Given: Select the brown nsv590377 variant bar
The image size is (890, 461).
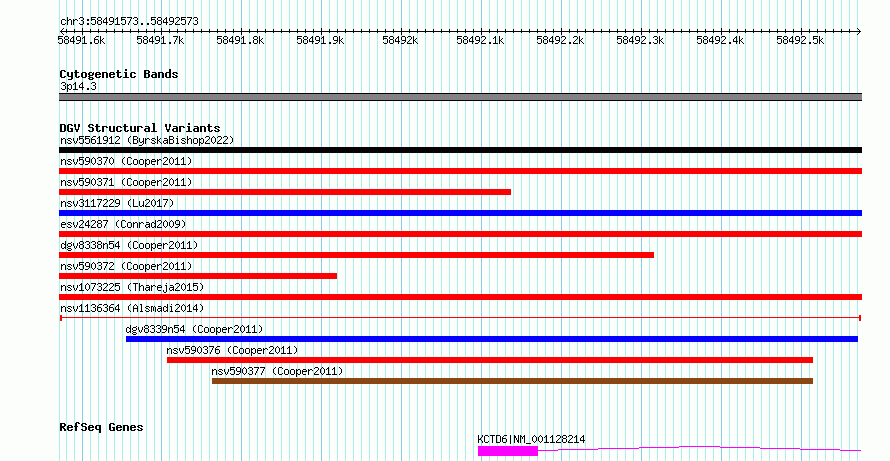Looking at the screenshot, I should click(x=513, y=381).
